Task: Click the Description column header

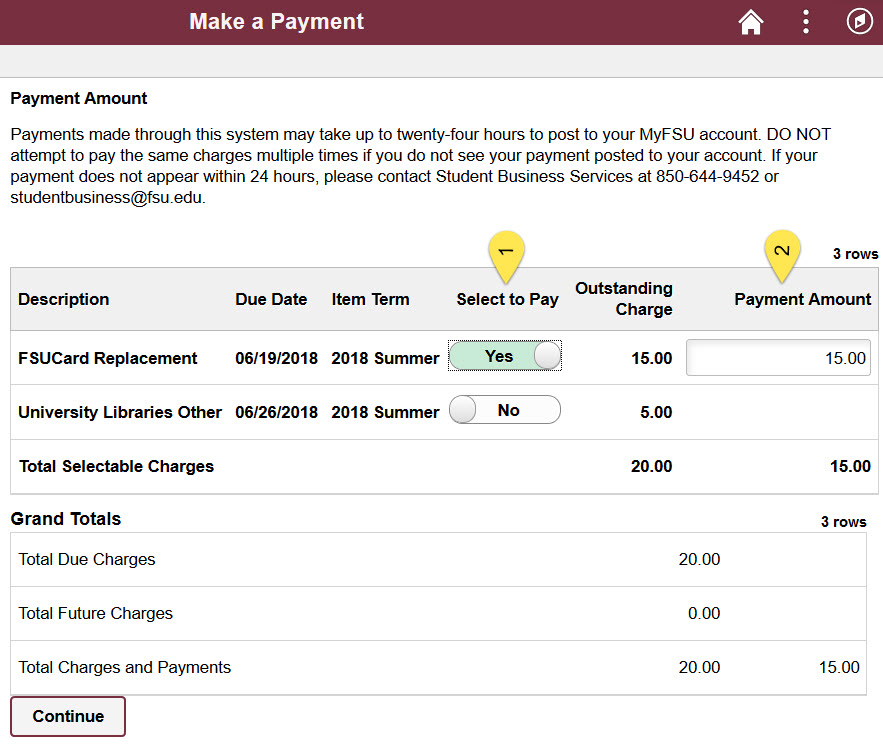Action: [x=64, y=299]
